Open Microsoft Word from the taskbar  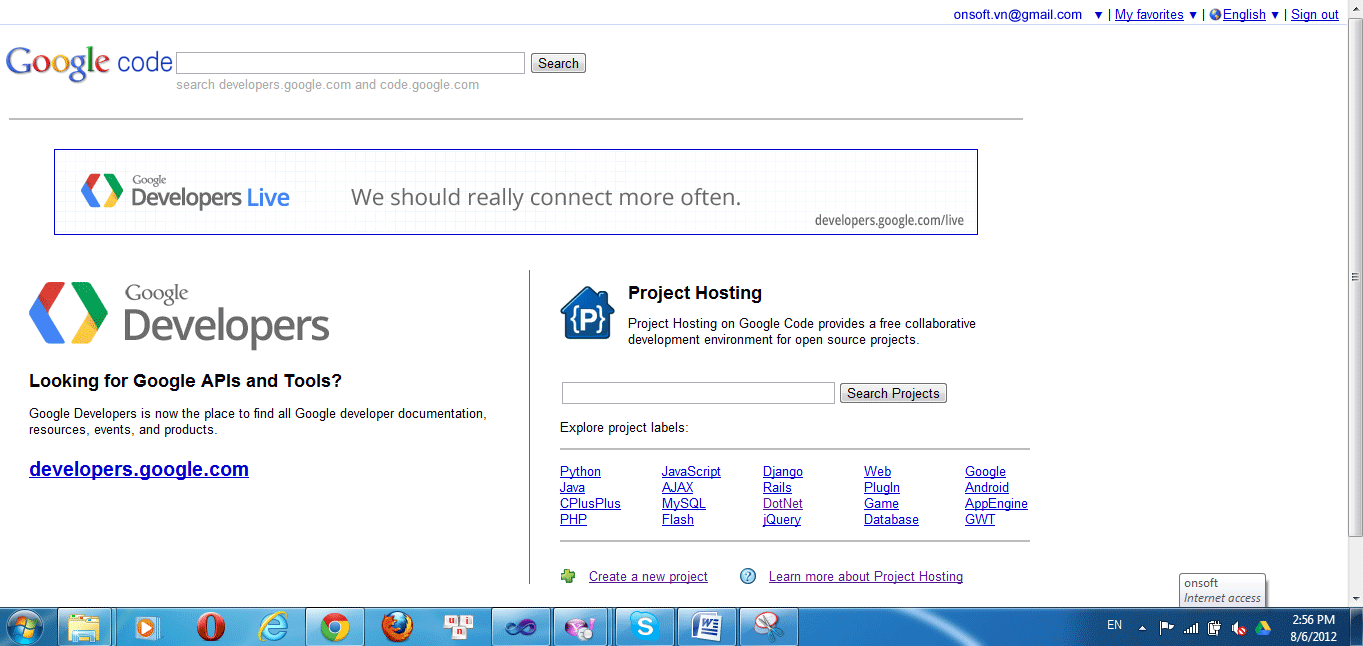point(707,627)
